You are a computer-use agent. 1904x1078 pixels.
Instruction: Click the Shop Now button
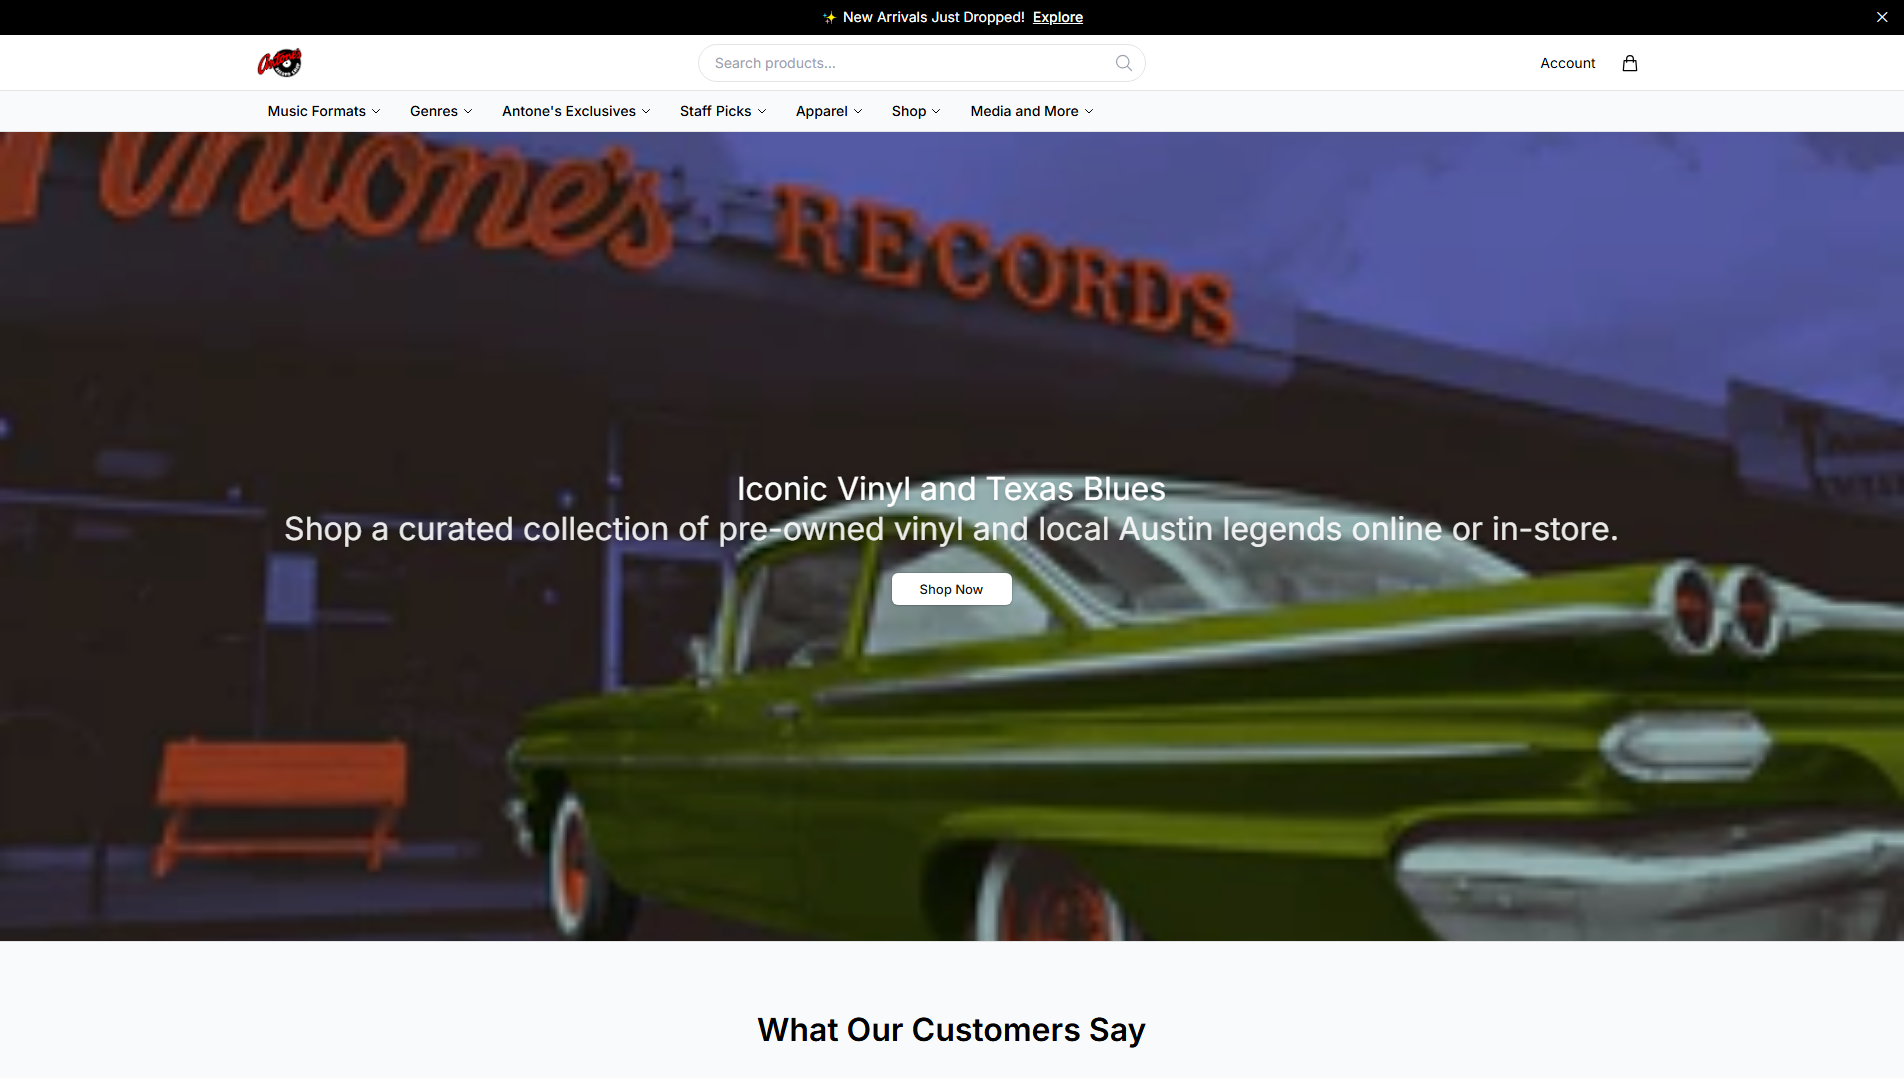click(x=951, y=589)
